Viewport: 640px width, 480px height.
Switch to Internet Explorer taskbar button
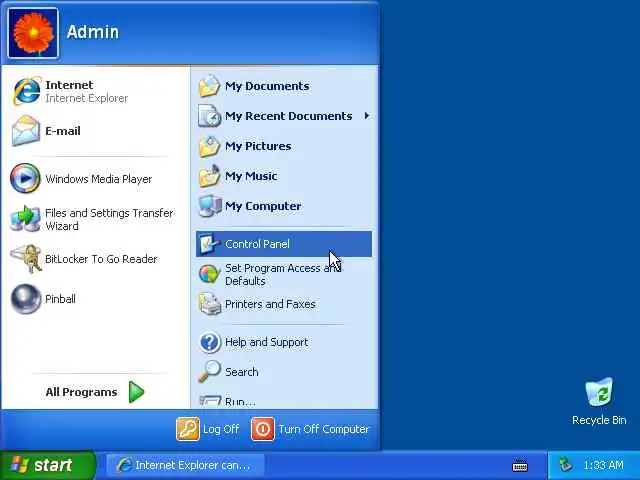point(186,465)
